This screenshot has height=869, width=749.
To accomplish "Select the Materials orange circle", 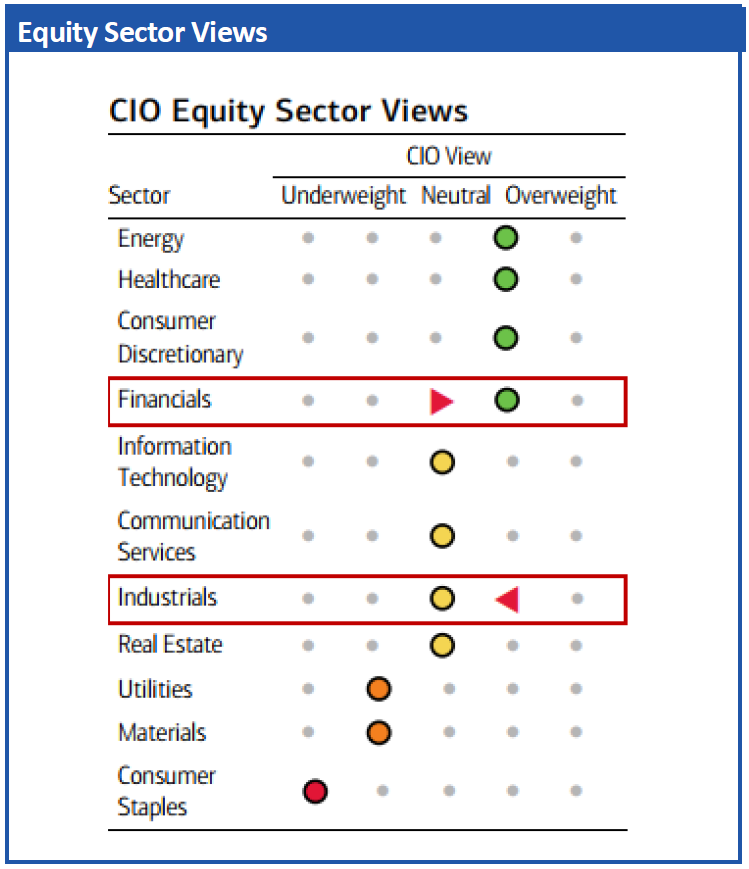I will tap(378, 733).
